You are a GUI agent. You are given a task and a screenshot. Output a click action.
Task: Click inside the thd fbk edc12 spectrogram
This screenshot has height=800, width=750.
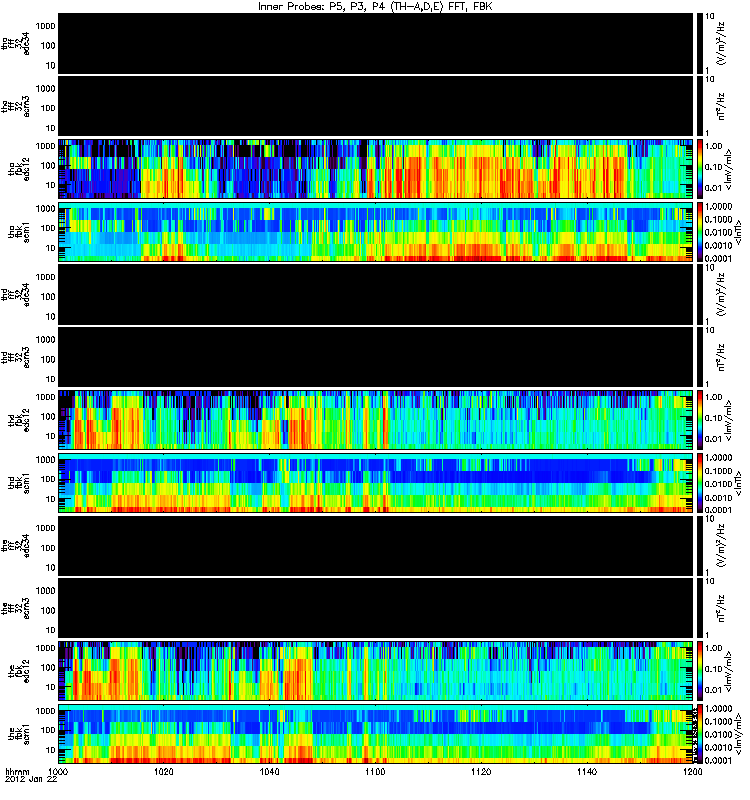376,420
